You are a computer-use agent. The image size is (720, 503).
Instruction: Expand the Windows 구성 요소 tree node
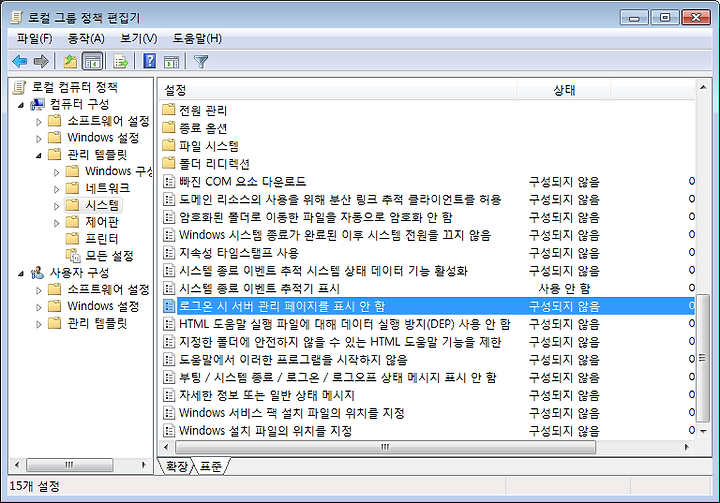56,173
